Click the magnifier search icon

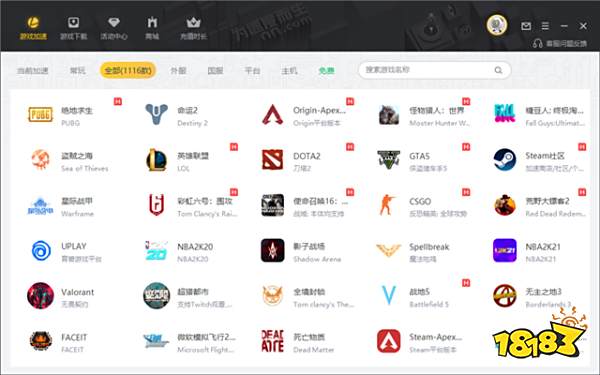click(x=498, y=70)
